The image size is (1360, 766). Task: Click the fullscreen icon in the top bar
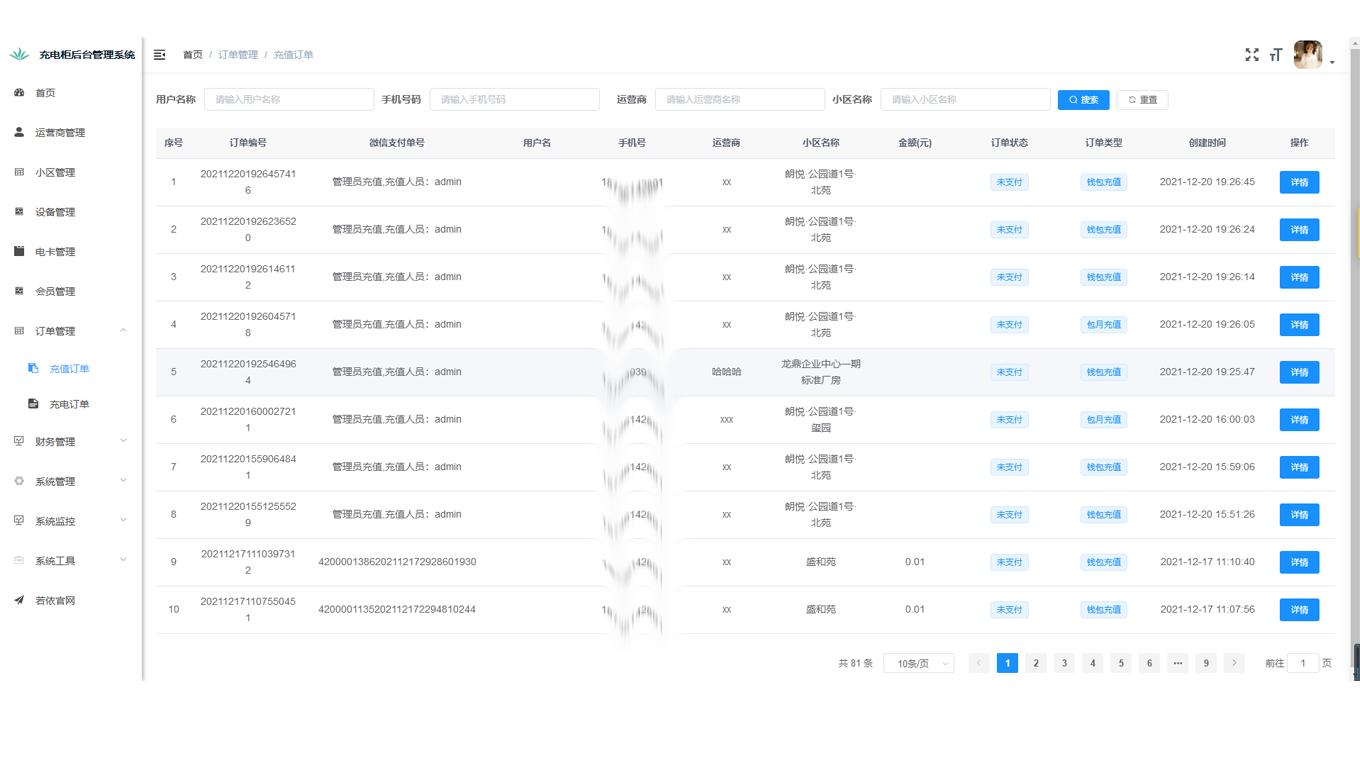[x=1252, y=55]
